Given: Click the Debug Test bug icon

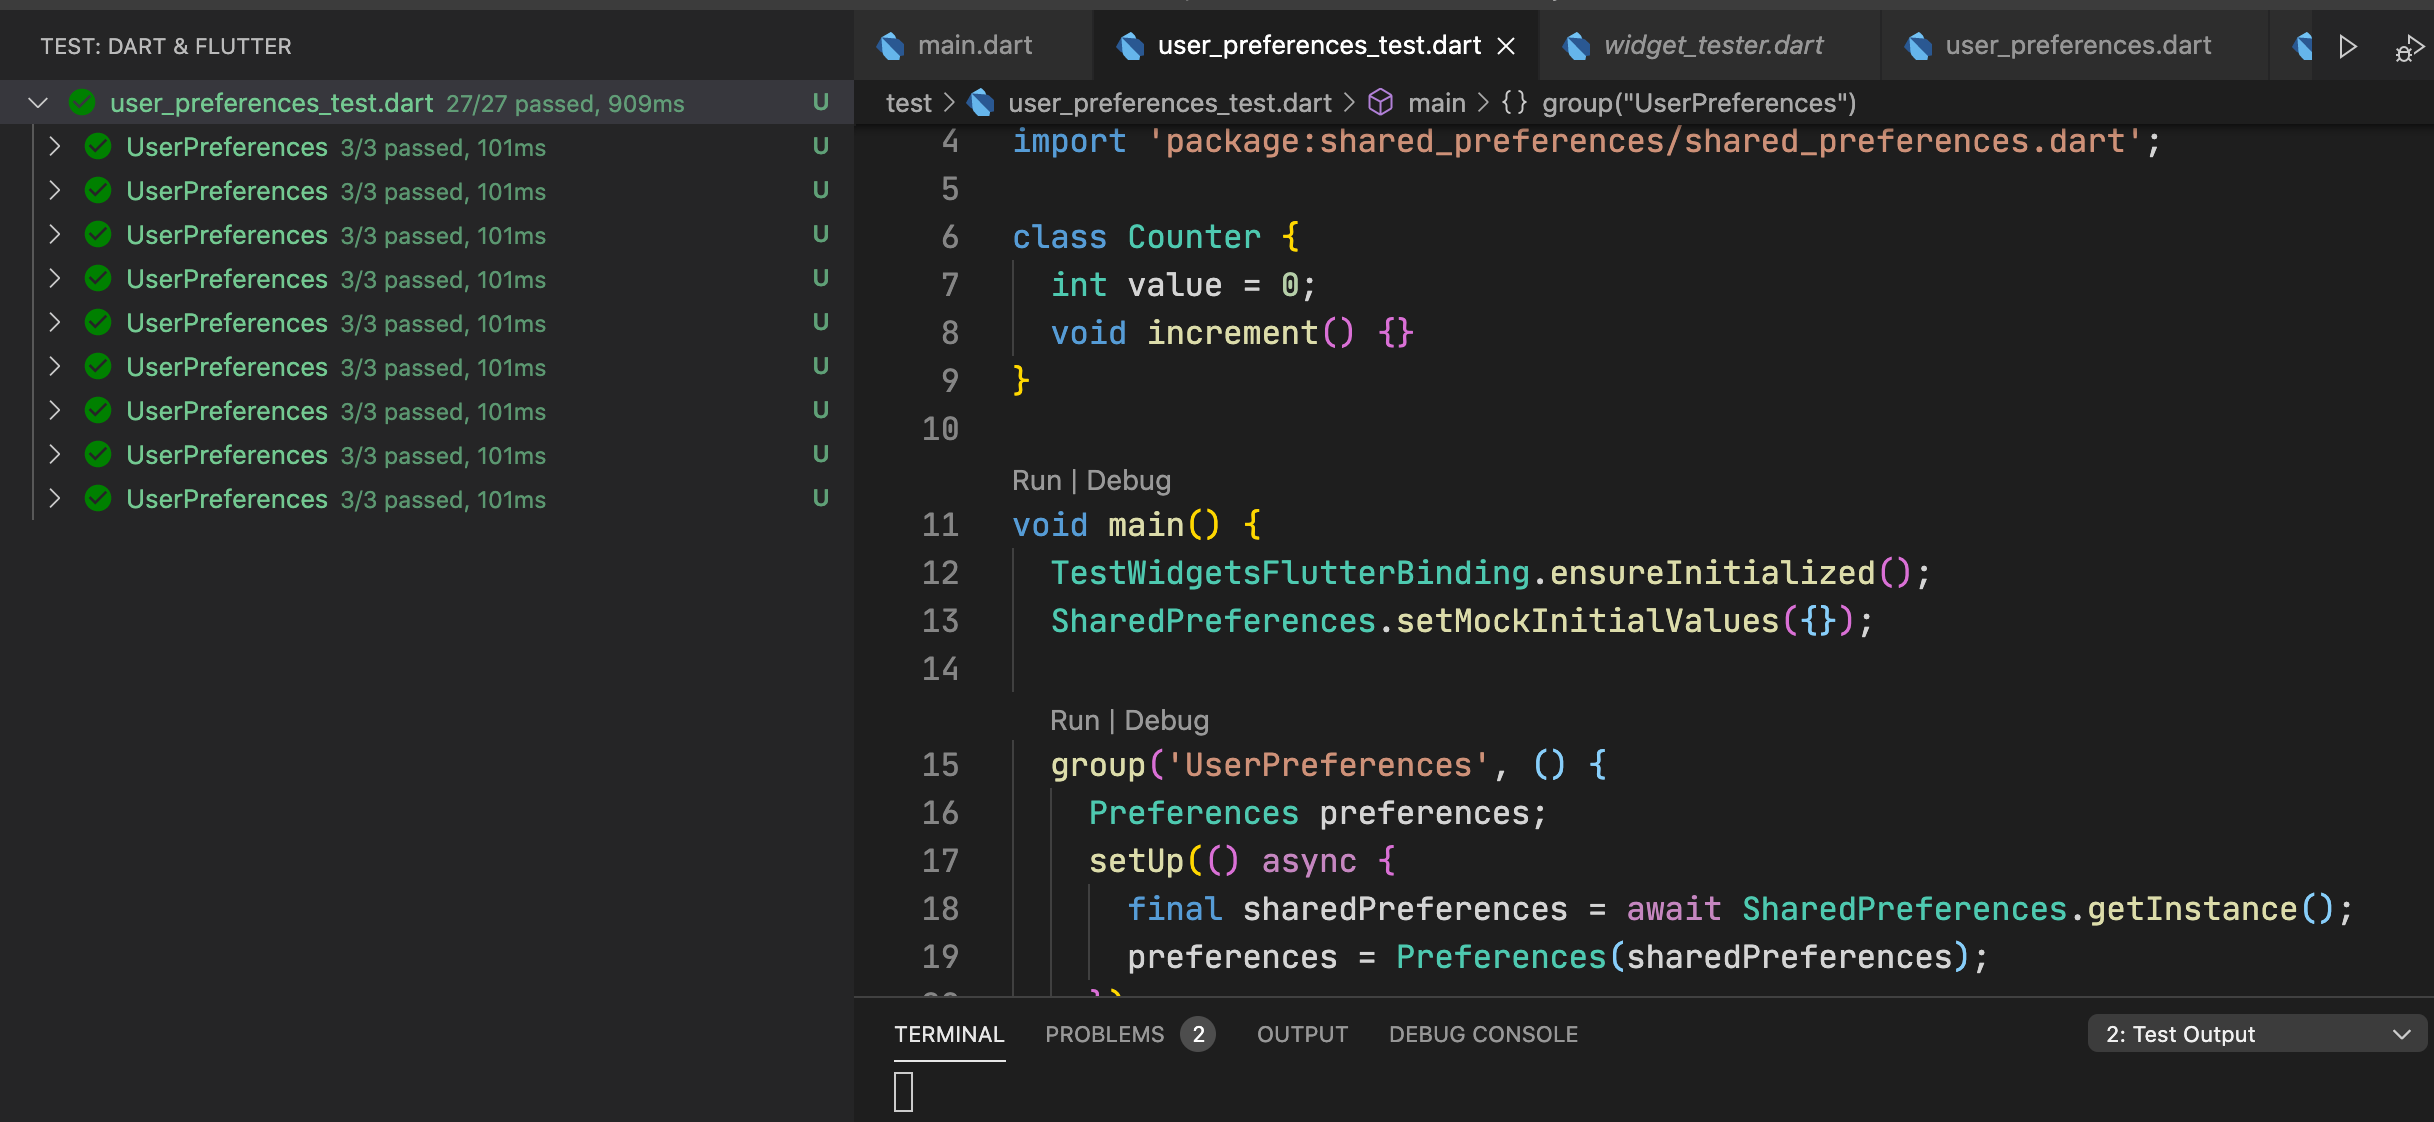Looking at the screenshot, I should [2407, 46].
